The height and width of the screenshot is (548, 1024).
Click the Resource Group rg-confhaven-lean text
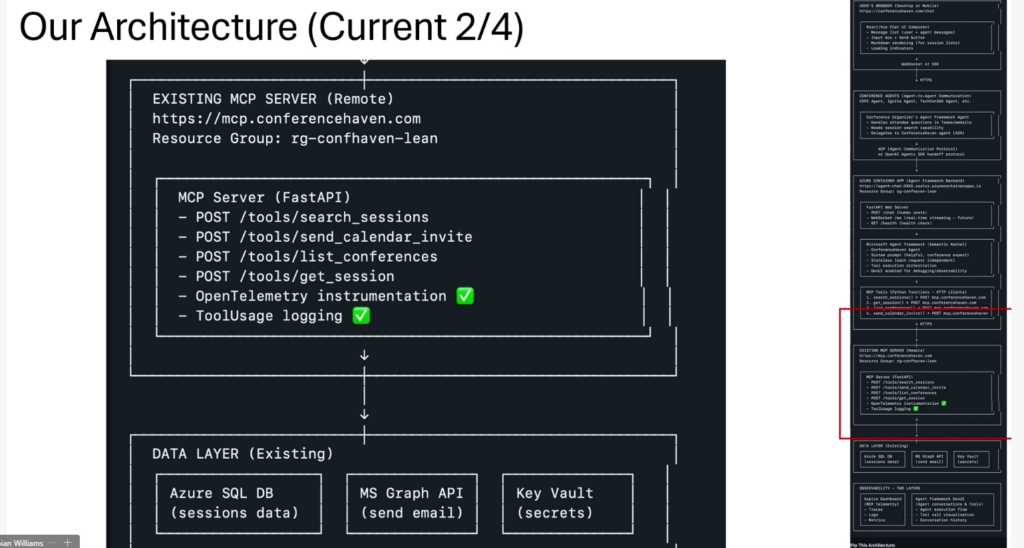point(294,138)
